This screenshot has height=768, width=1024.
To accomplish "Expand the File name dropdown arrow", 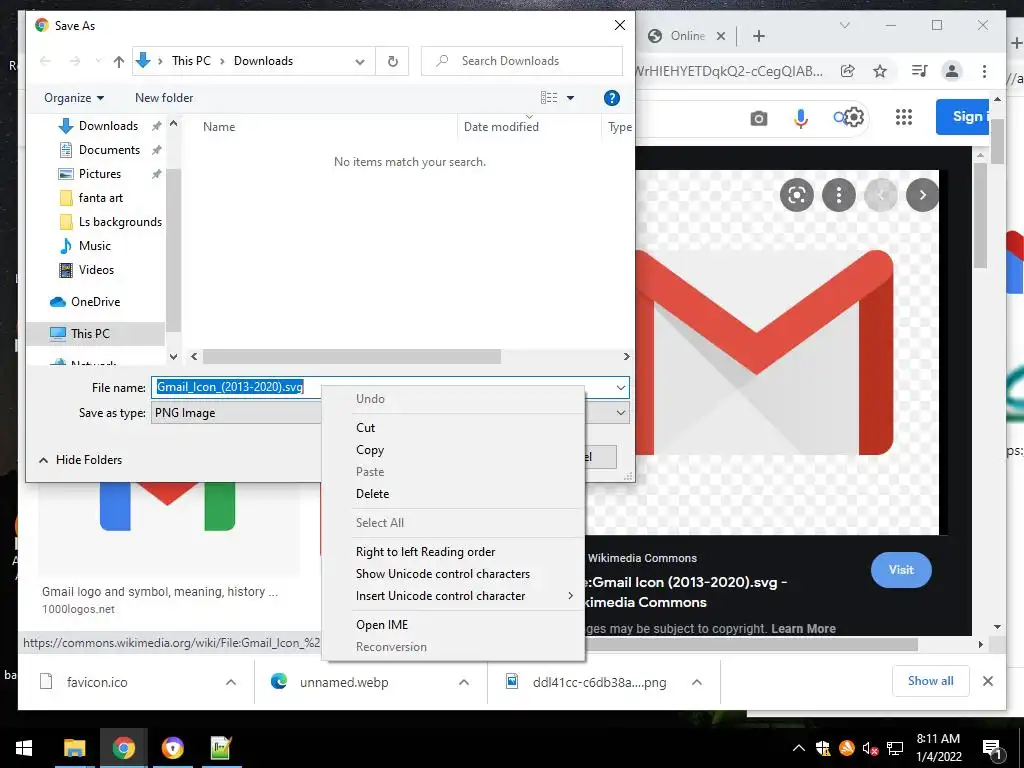I will tap(620, 388).
